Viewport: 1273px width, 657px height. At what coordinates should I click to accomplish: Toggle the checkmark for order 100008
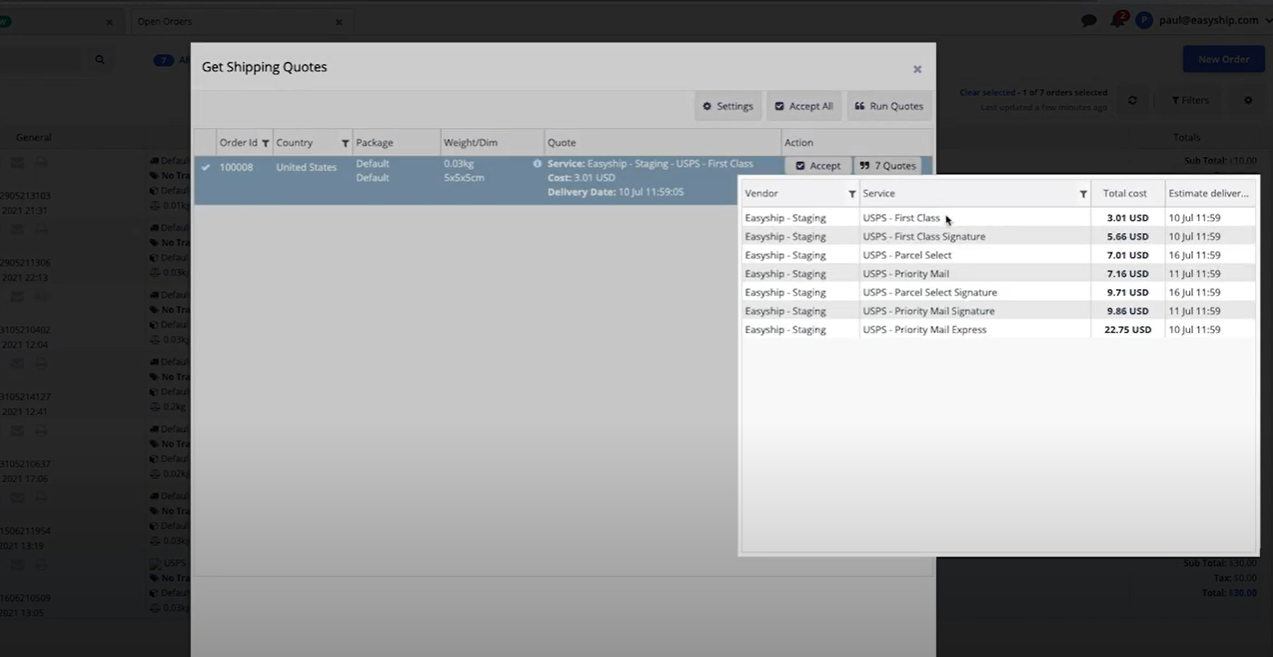pyautogui.click(x=206, y=167)
